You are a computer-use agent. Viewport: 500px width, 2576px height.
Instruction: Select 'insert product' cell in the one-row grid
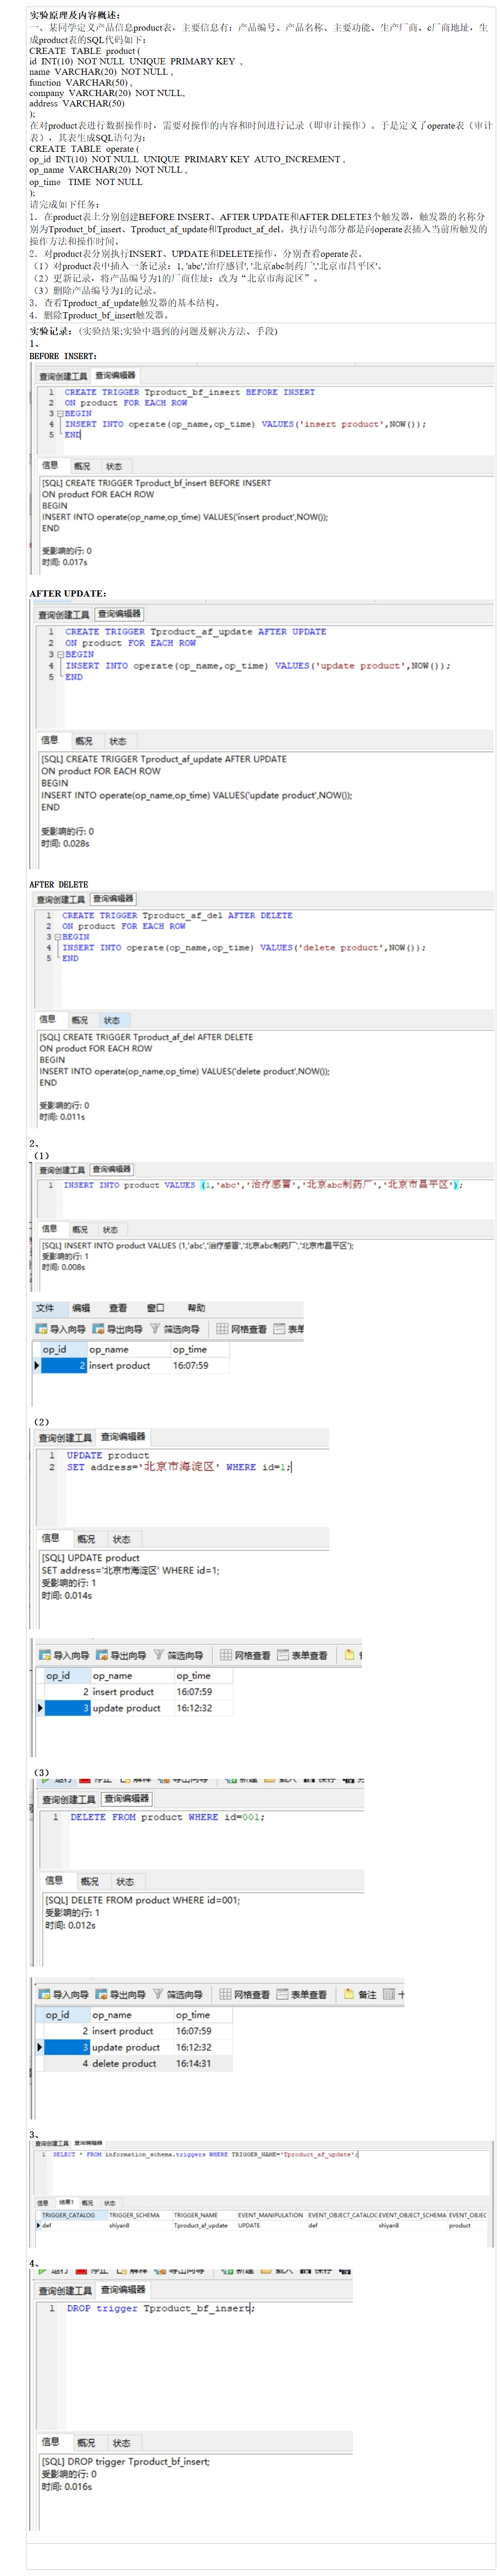pos(128,1365)
